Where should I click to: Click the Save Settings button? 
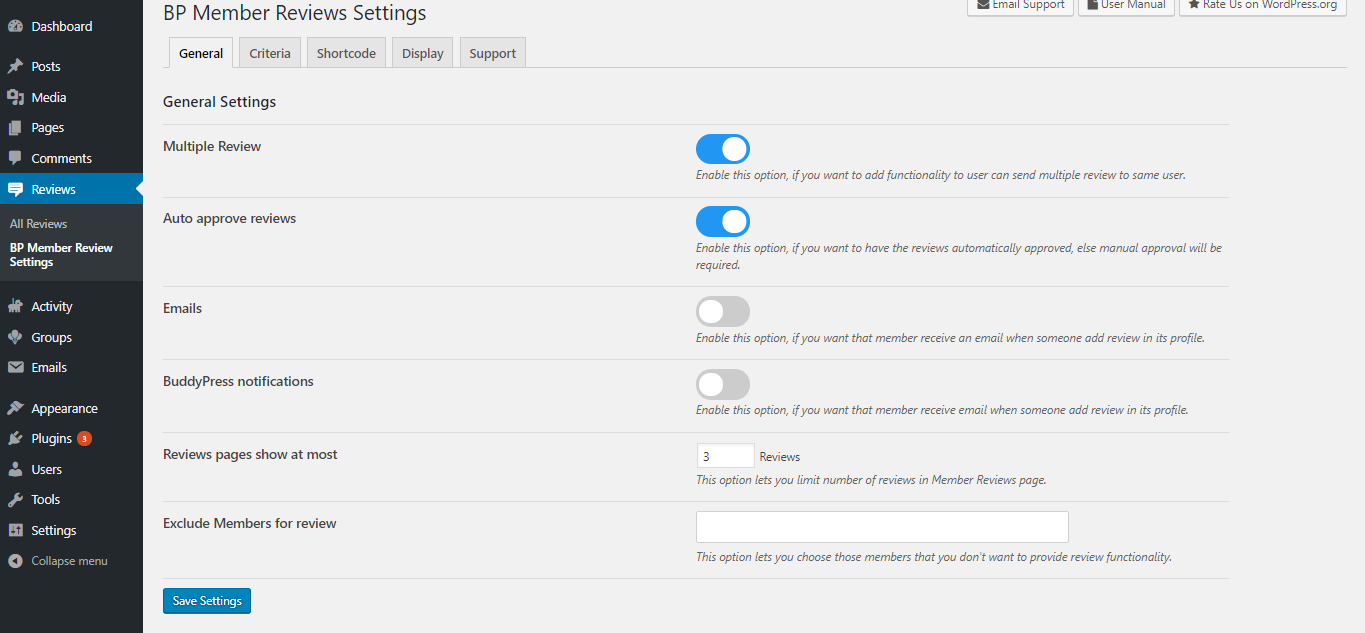pos(207,601)
